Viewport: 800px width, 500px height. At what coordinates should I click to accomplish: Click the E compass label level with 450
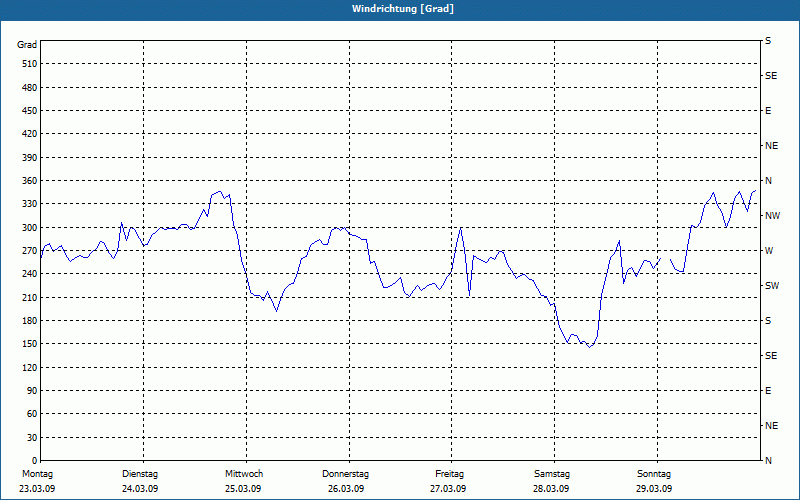(768, 111)
